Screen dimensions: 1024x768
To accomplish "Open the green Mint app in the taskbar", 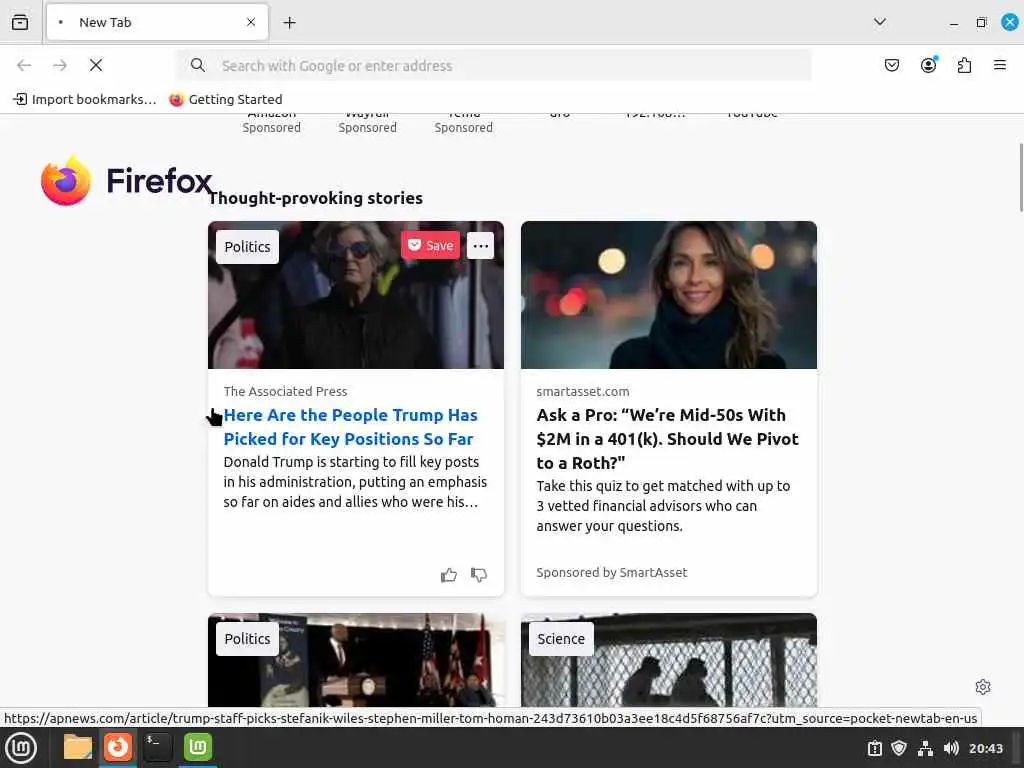I will 198,747.
